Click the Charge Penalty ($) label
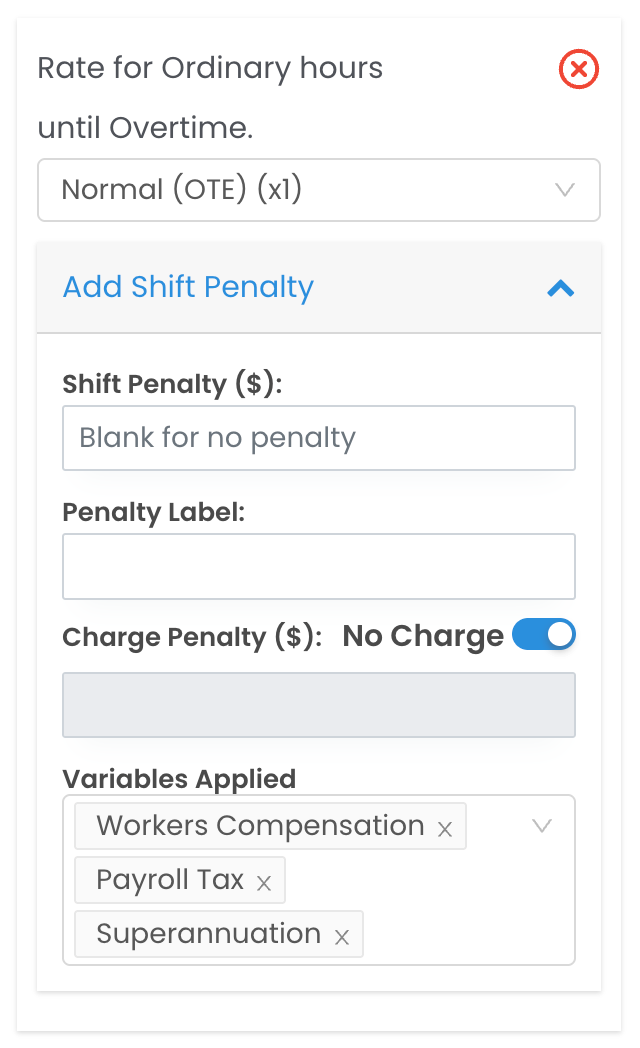The height and width of the screenshot is (1048, 640). (x=192, y=638)
